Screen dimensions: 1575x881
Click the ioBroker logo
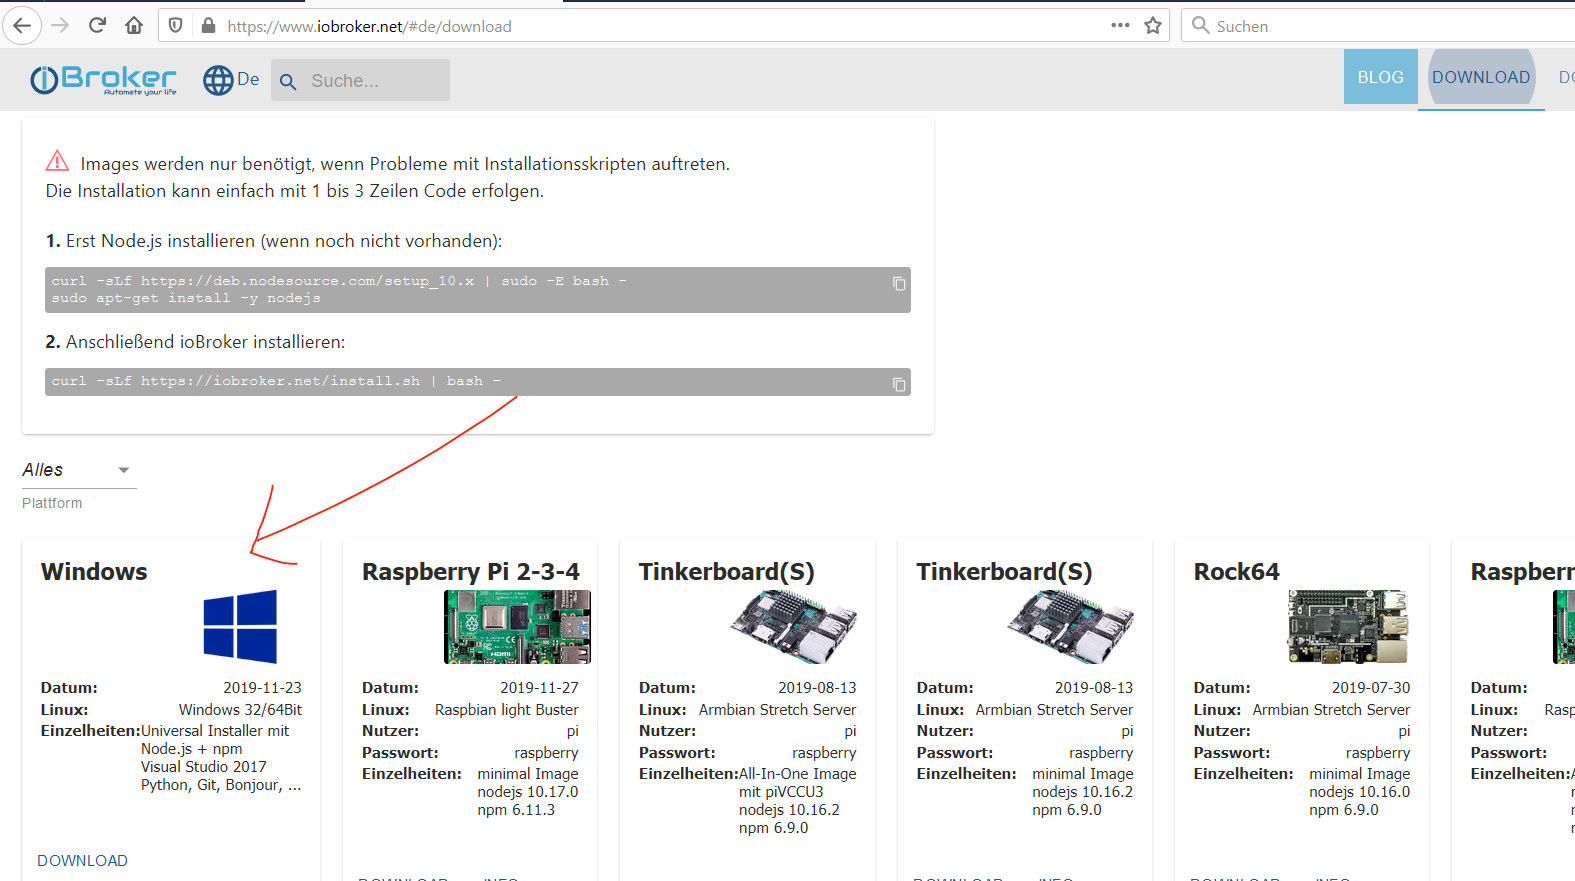point(103,79)
